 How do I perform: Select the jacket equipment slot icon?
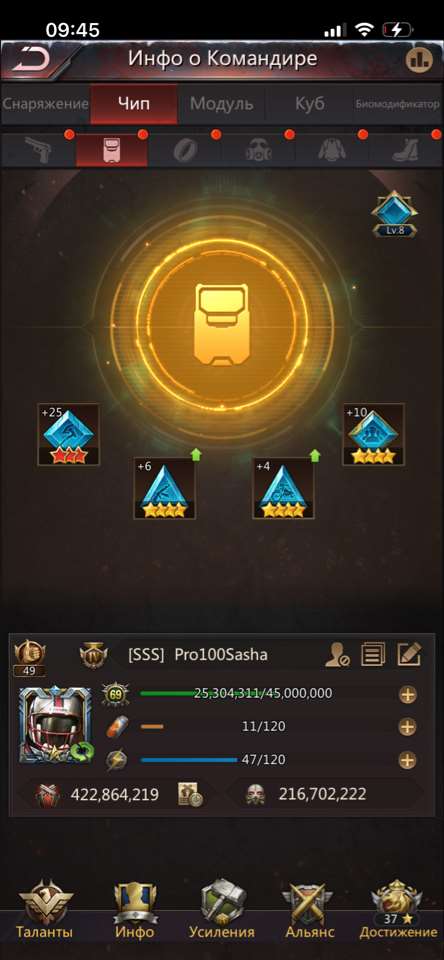[x=332, y=150]
